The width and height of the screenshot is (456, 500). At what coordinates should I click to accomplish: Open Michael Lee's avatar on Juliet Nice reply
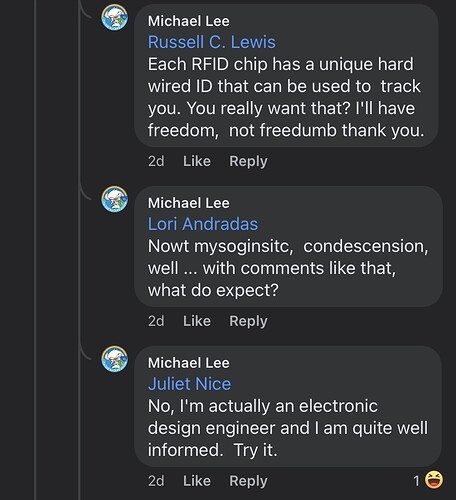[x=115, y=359]
